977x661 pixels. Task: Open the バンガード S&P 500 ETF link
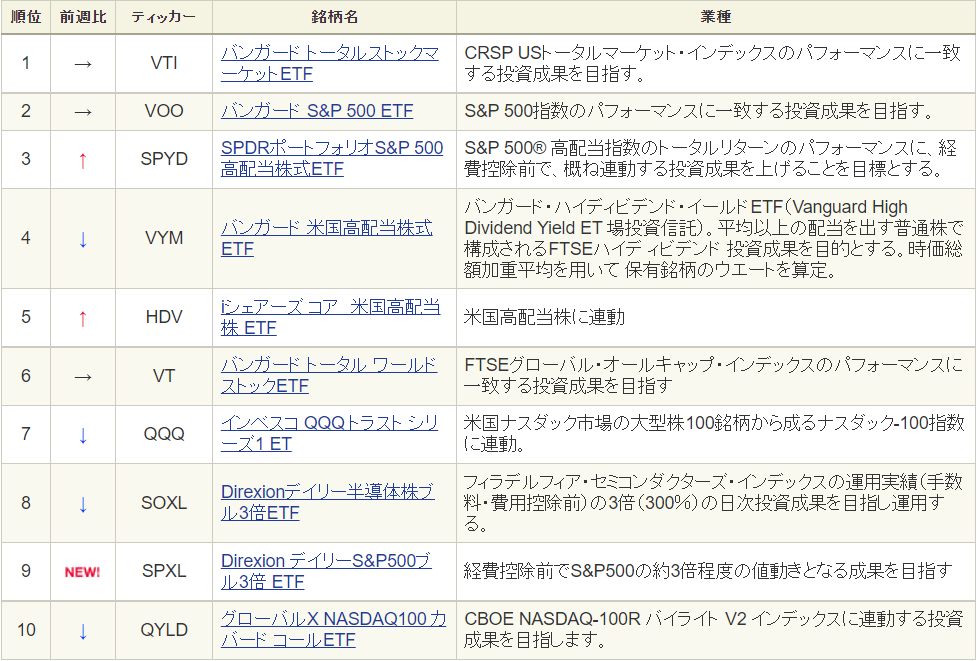click(317, 112)
